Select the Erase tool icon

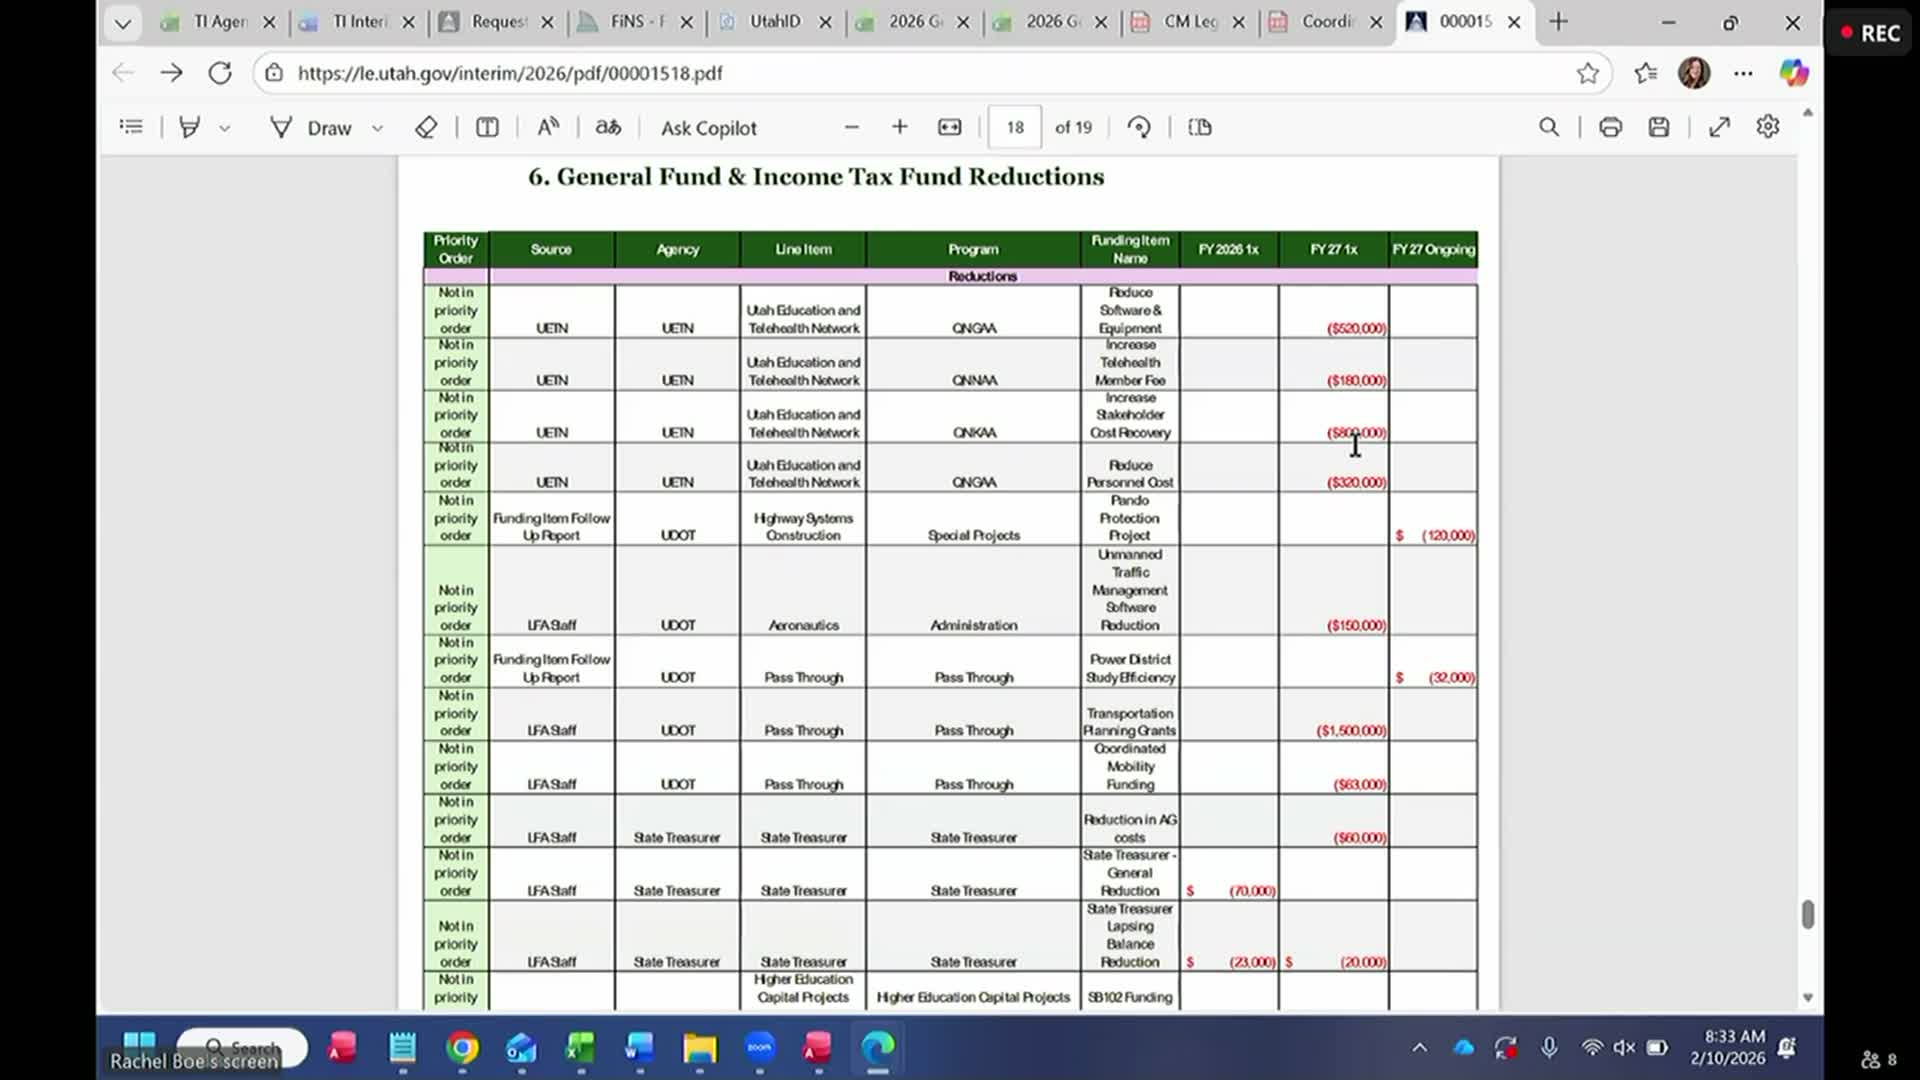pyautogui.click(x=426, y=127)
